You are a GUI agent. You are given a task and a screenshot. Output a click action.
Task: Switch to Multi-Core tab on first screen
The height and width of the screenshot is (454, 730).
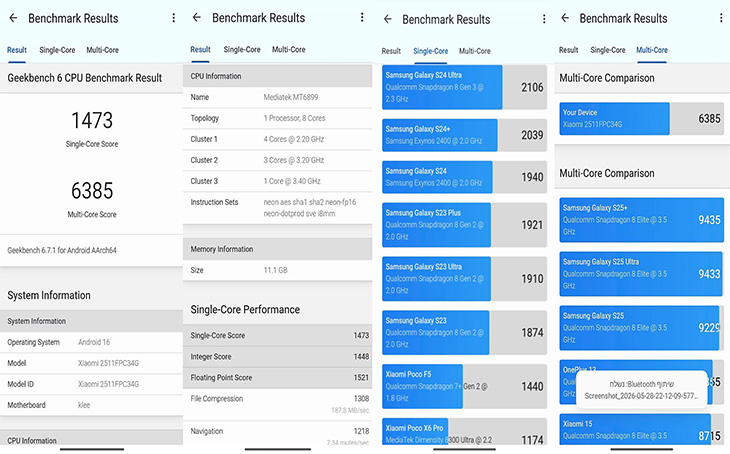point(102,50)
